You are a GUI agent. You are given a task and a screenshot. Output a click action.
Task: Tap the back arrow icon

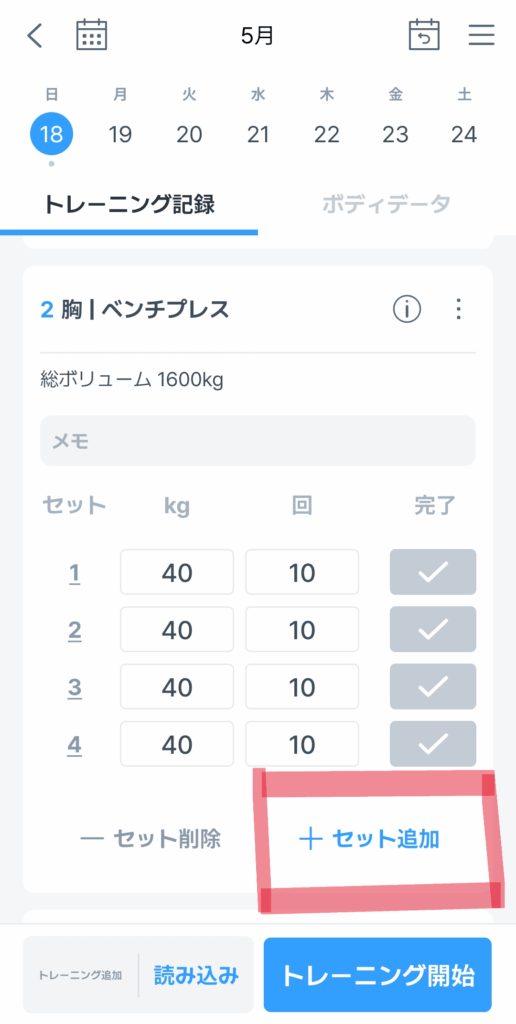pos(35,36)
